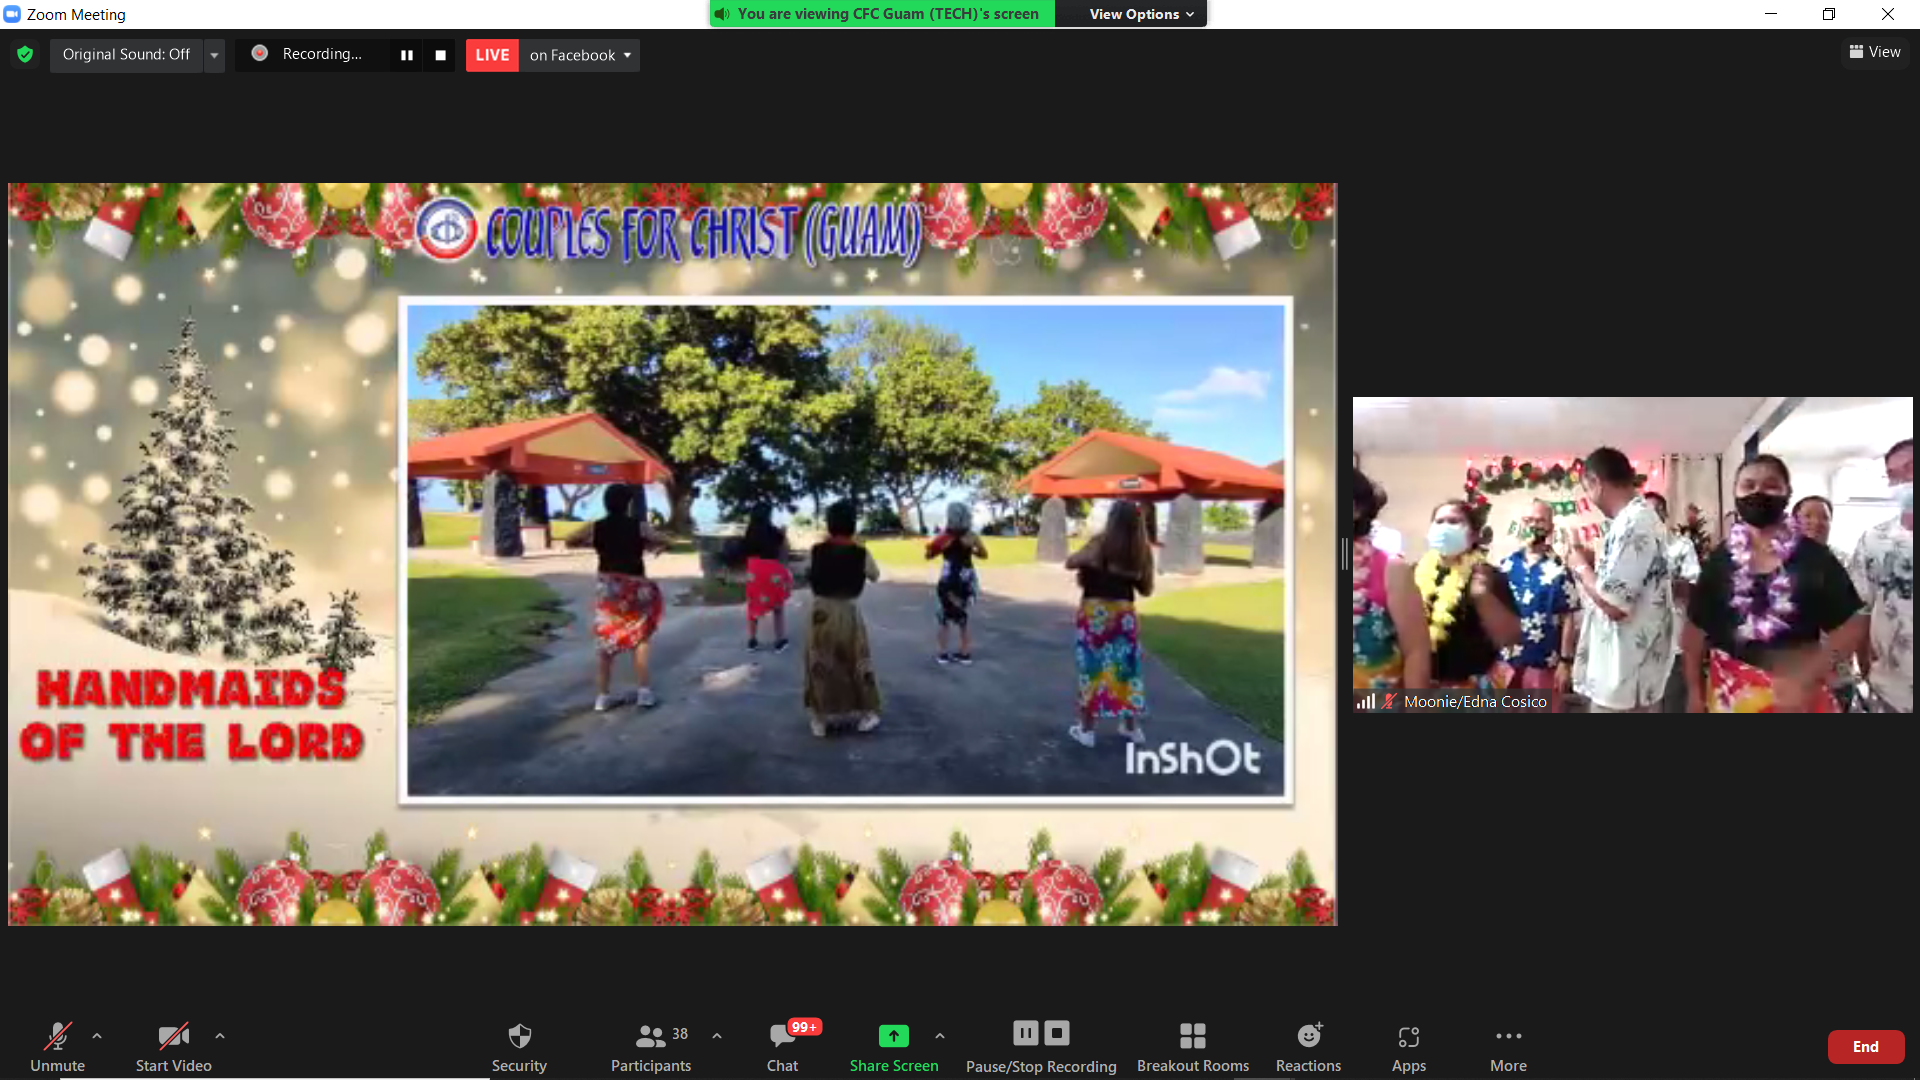Open the Participants panel
This screenshot has width=1920, height=1080.
pos(652,1046)
